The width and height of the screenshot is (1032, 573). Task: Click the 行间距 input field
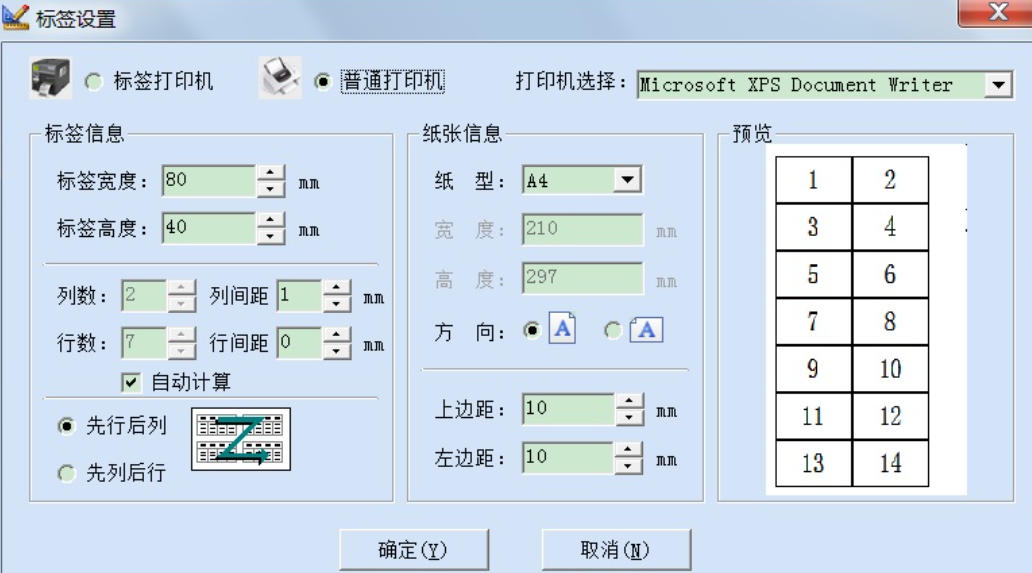click(x=299, y=343)
